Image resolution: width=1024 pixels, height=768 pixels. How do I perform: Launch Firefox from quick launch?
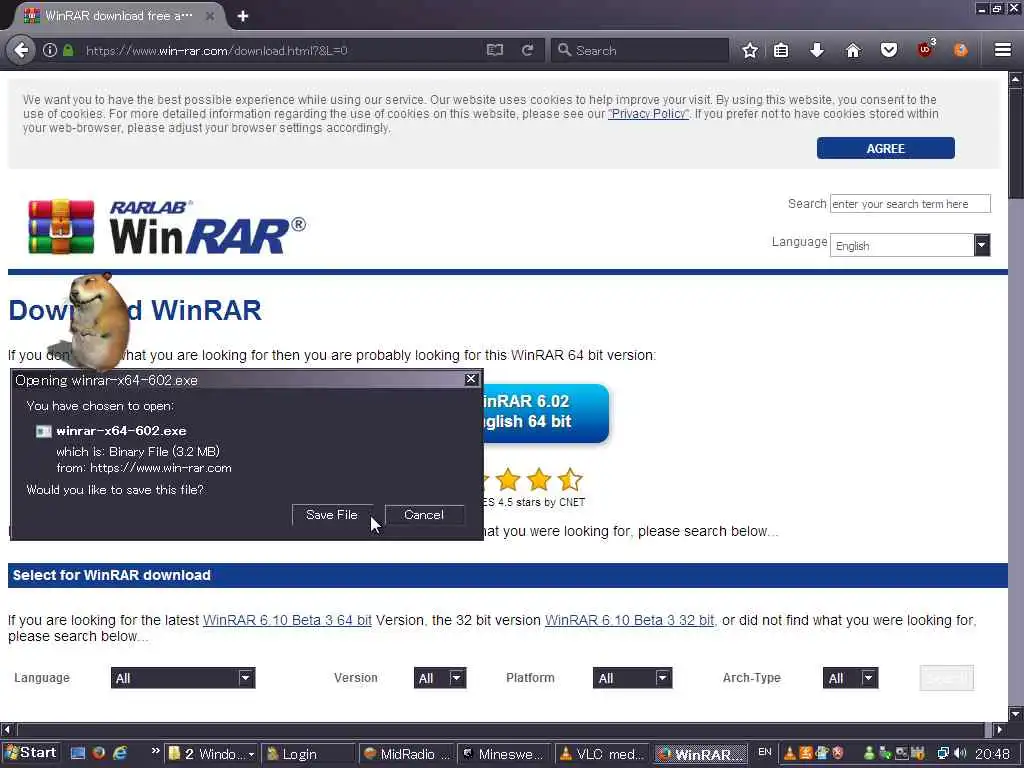pos(99,753)
